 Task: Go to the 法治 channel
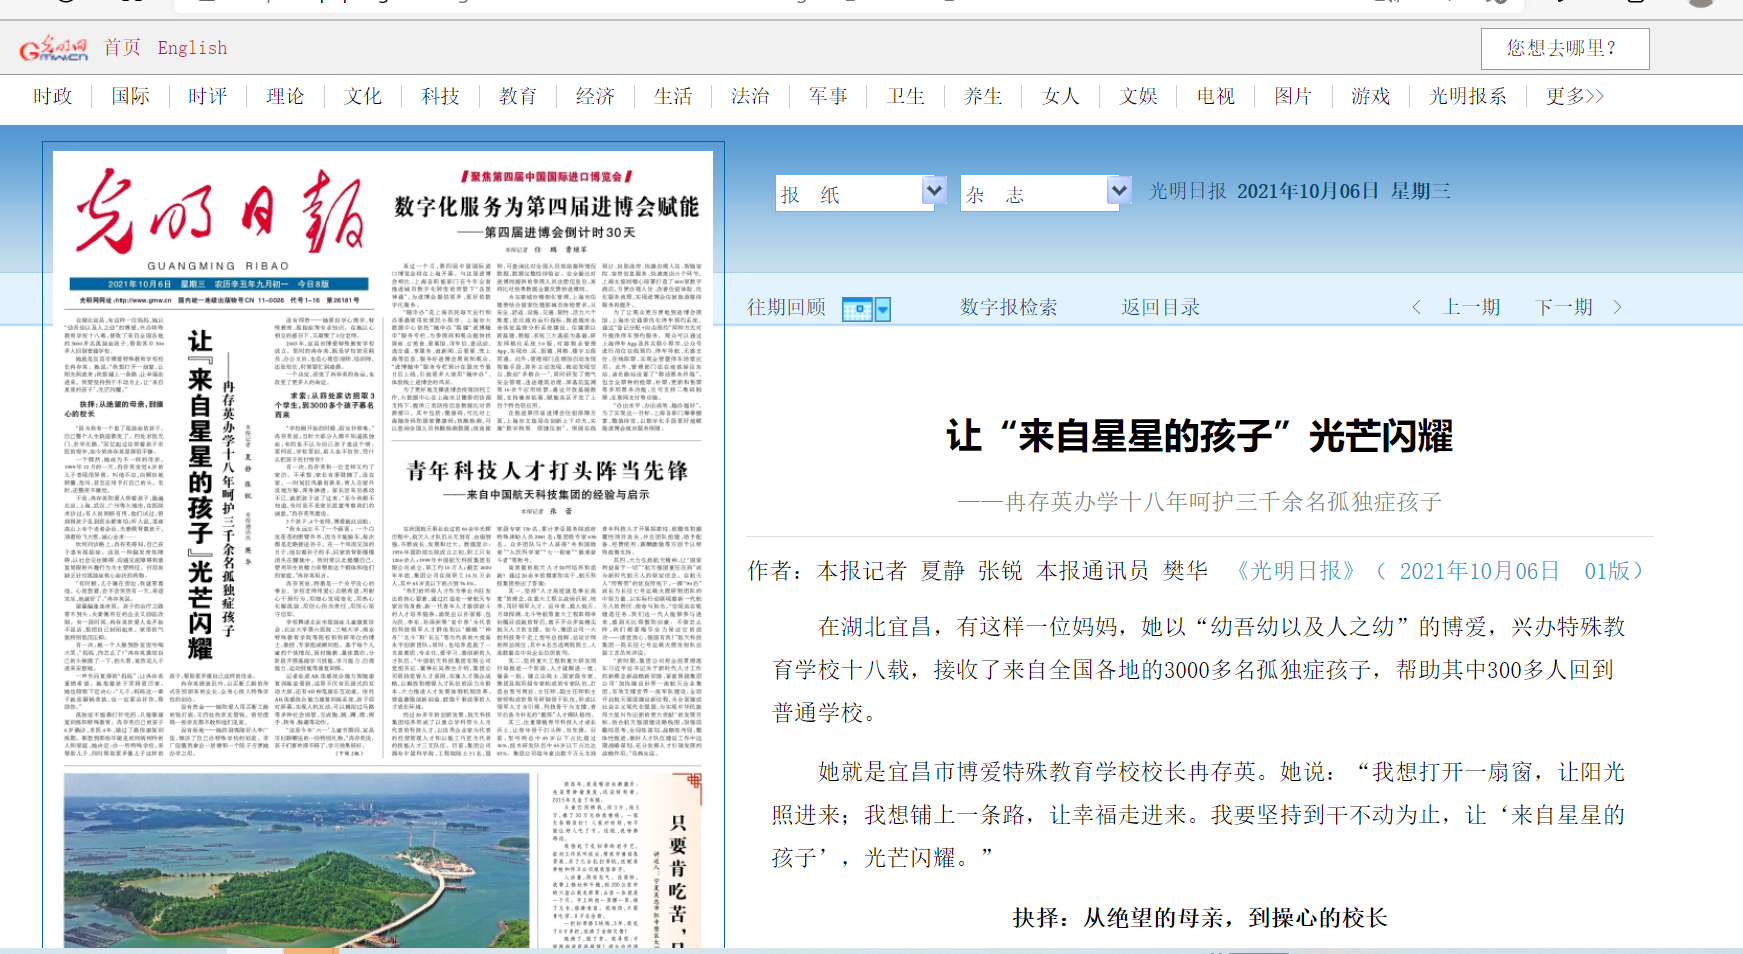click(x=750, y=96)
